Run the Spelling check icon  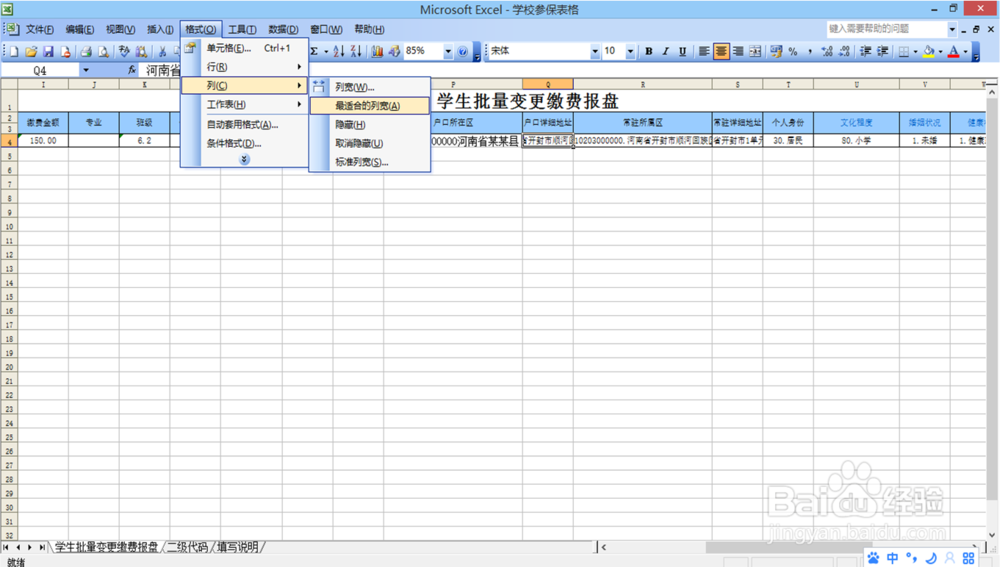coord(124,52)
